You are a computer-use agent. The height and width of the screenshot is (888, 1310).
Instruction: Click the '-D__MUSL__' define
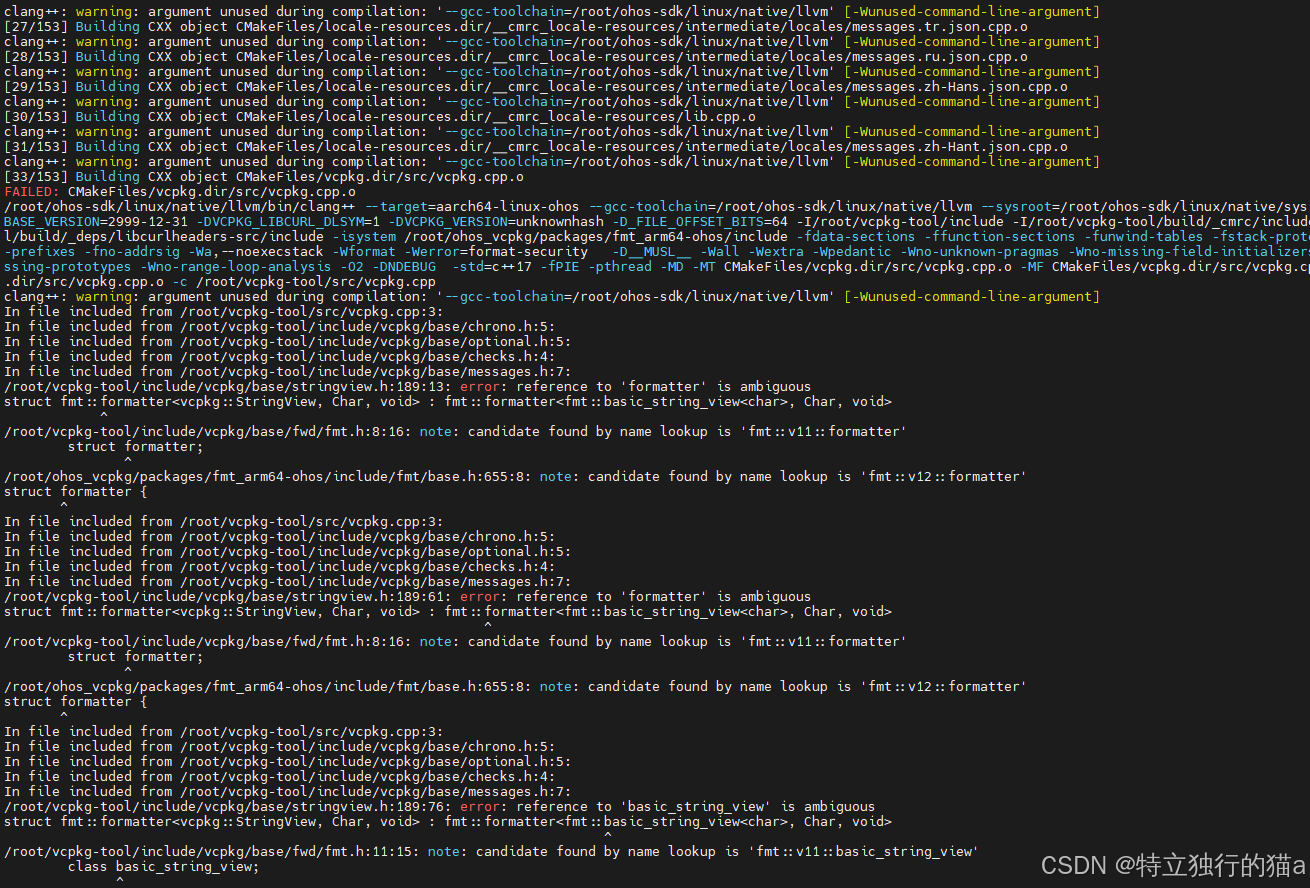pos(652,252)
